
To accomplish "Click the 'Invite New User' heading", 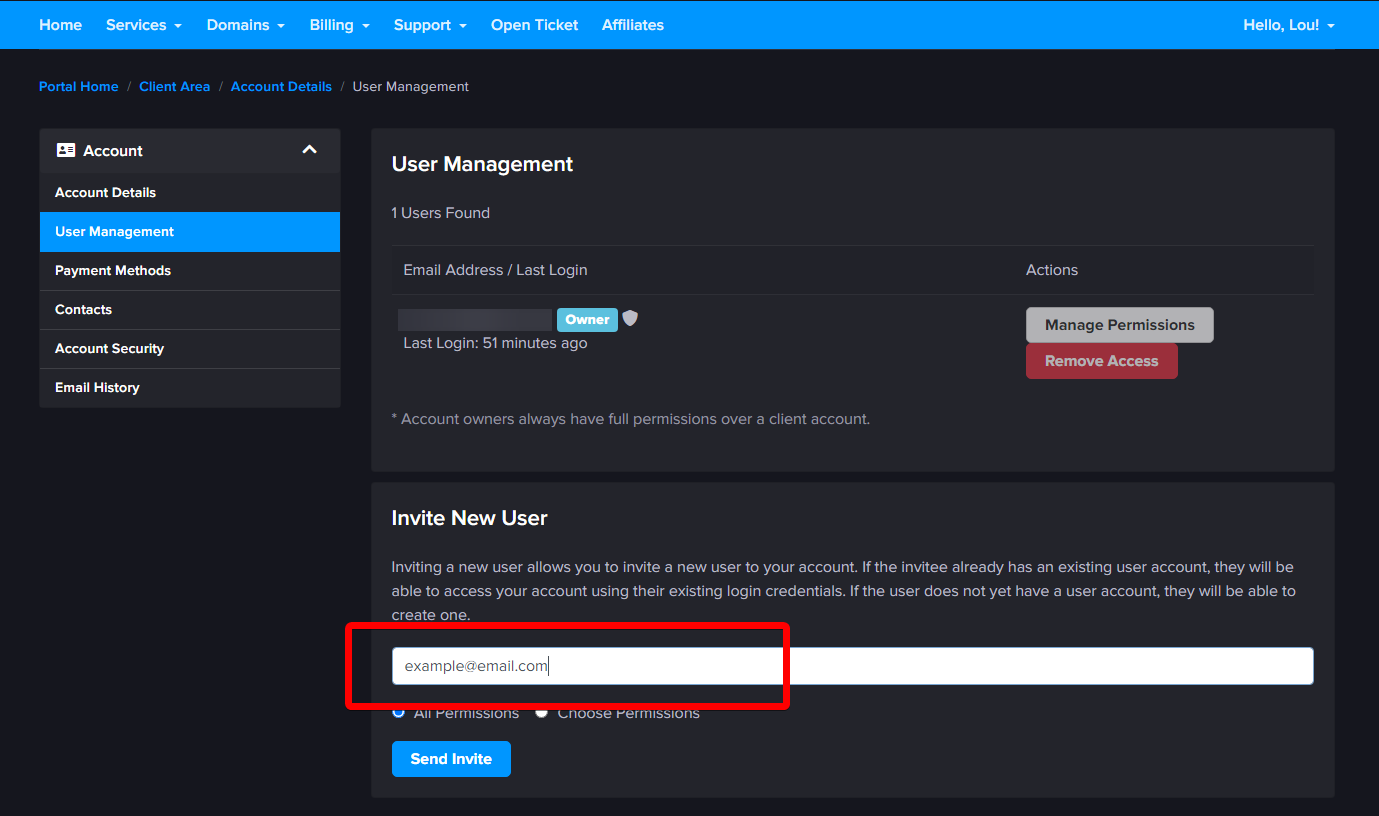I will [x=470, y=518].
